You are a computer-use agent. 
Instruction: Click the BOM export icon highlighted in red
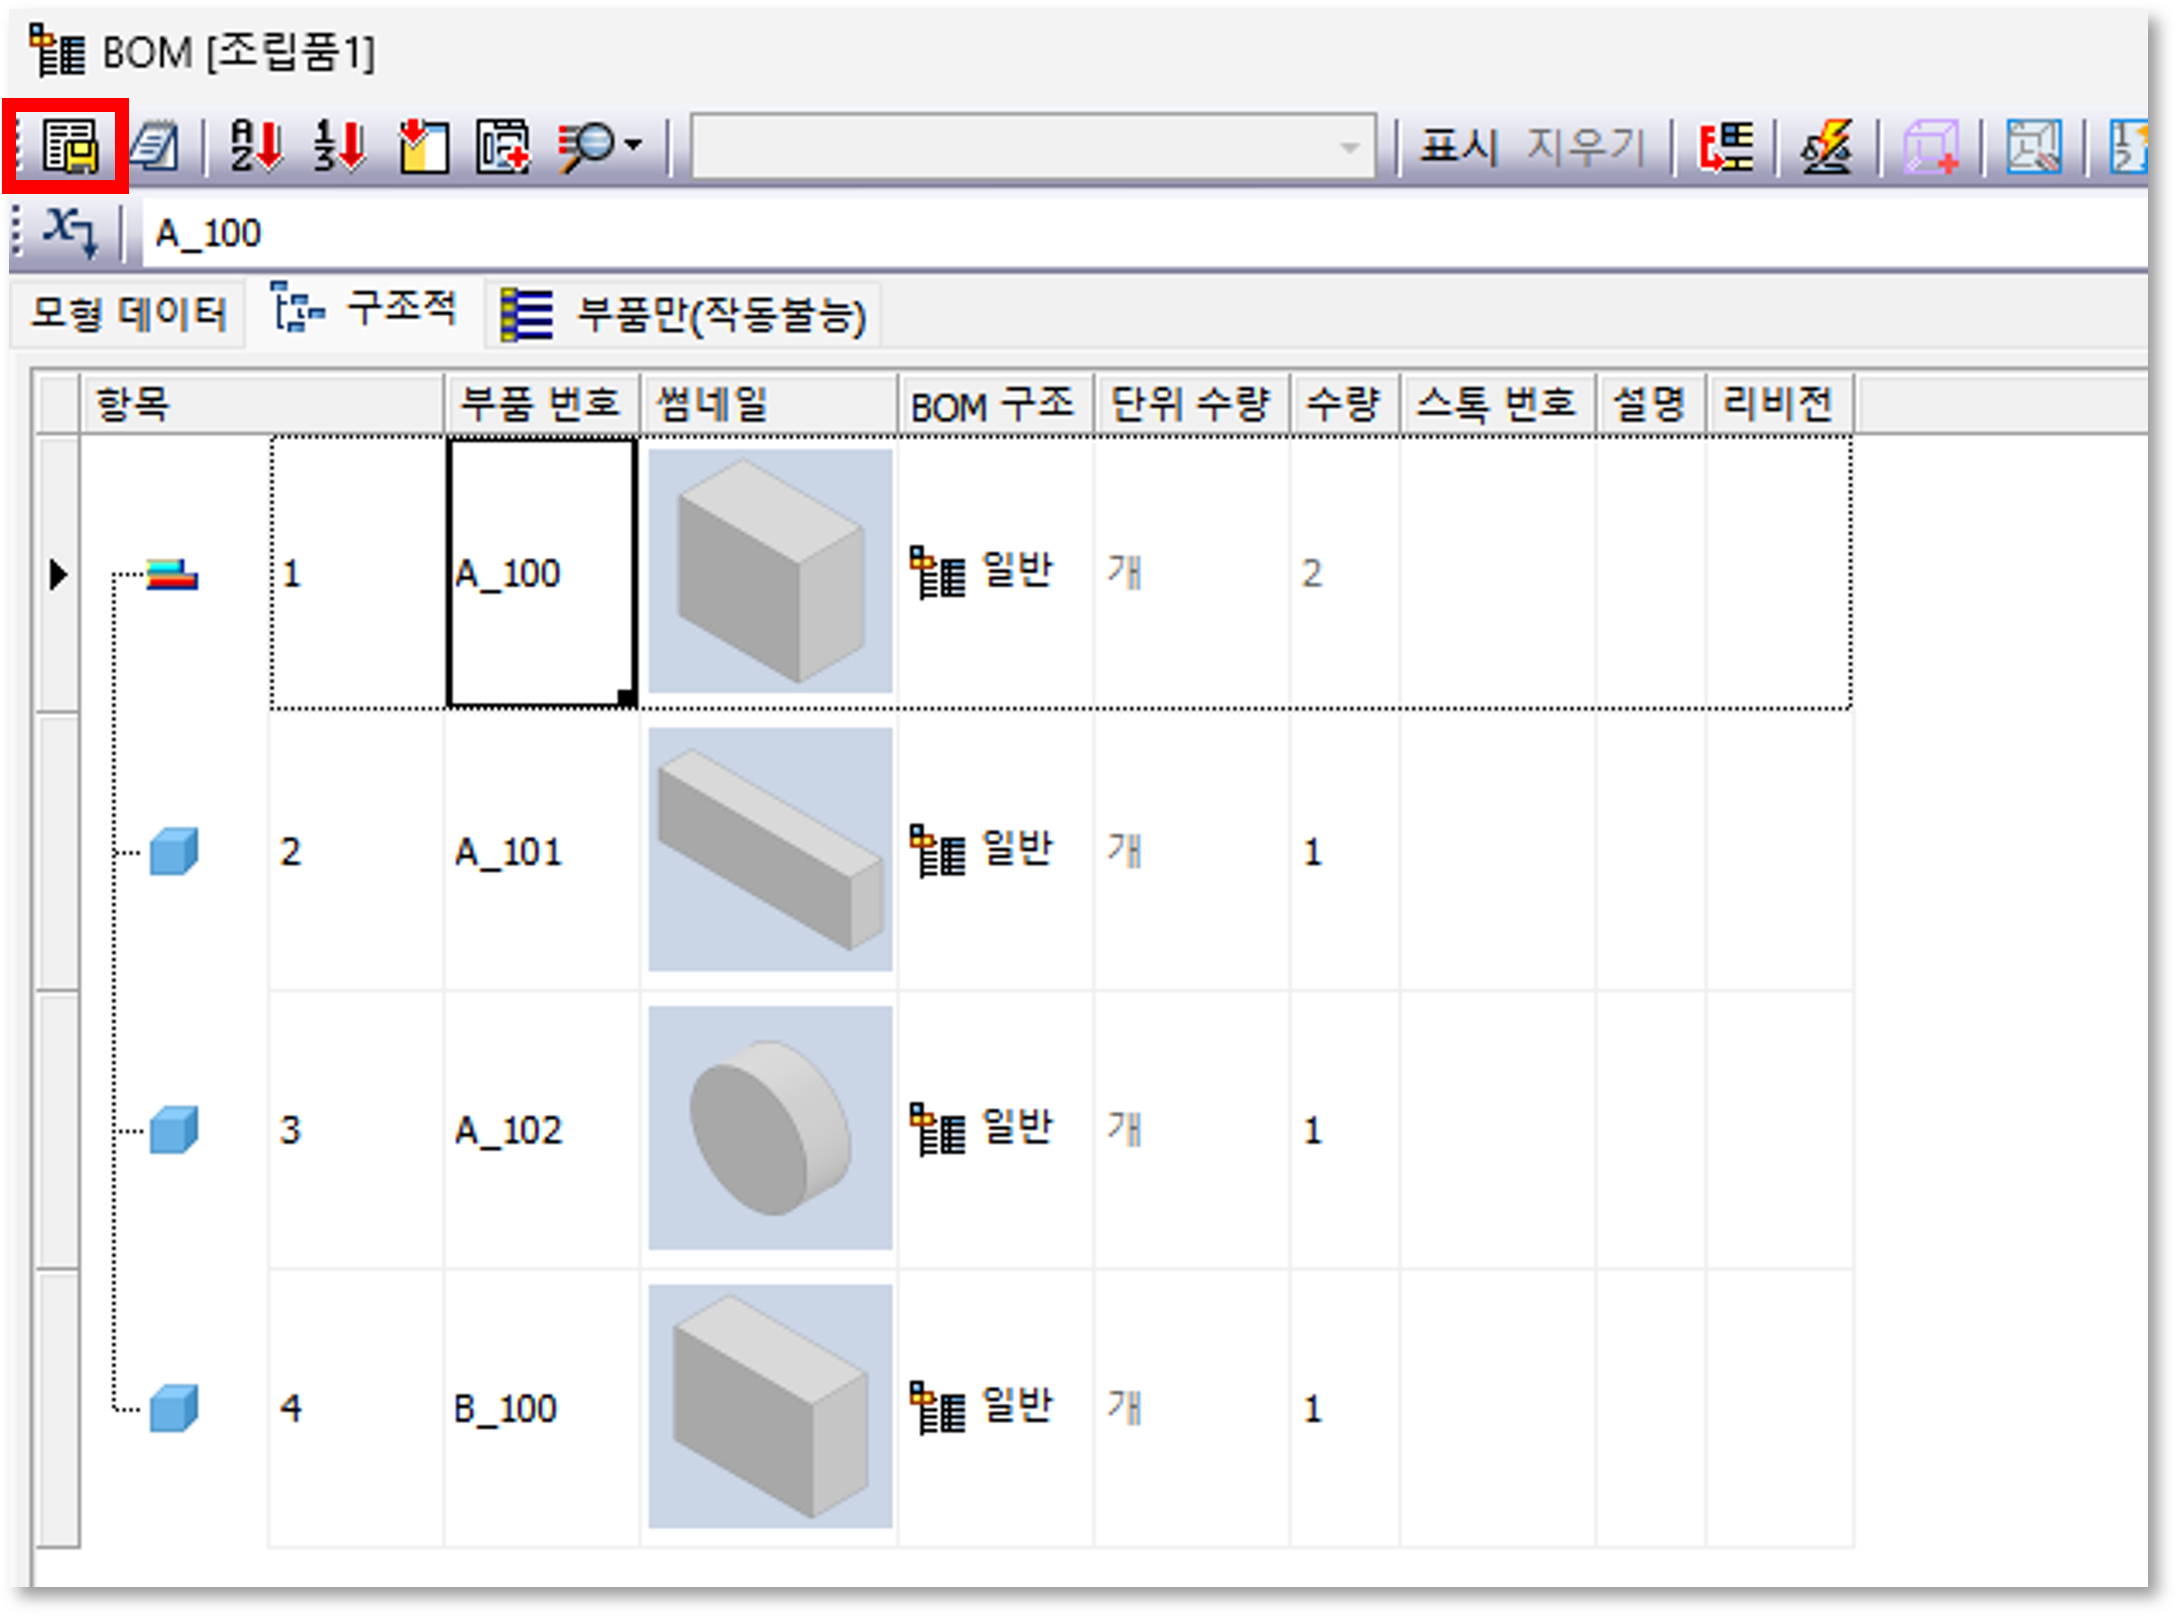point(69,146)
